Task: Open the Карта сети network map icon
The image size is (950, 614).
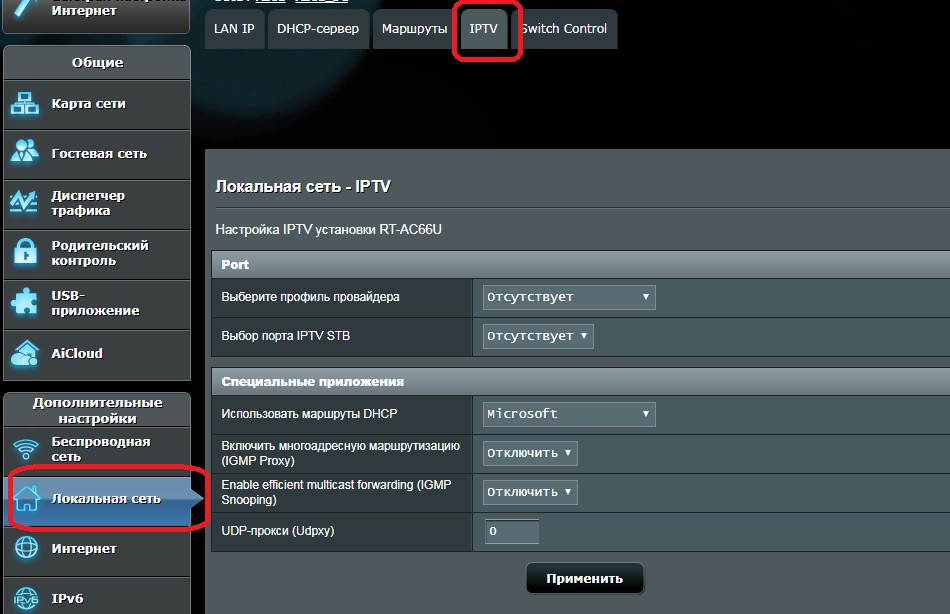Action: pos(25,104)
